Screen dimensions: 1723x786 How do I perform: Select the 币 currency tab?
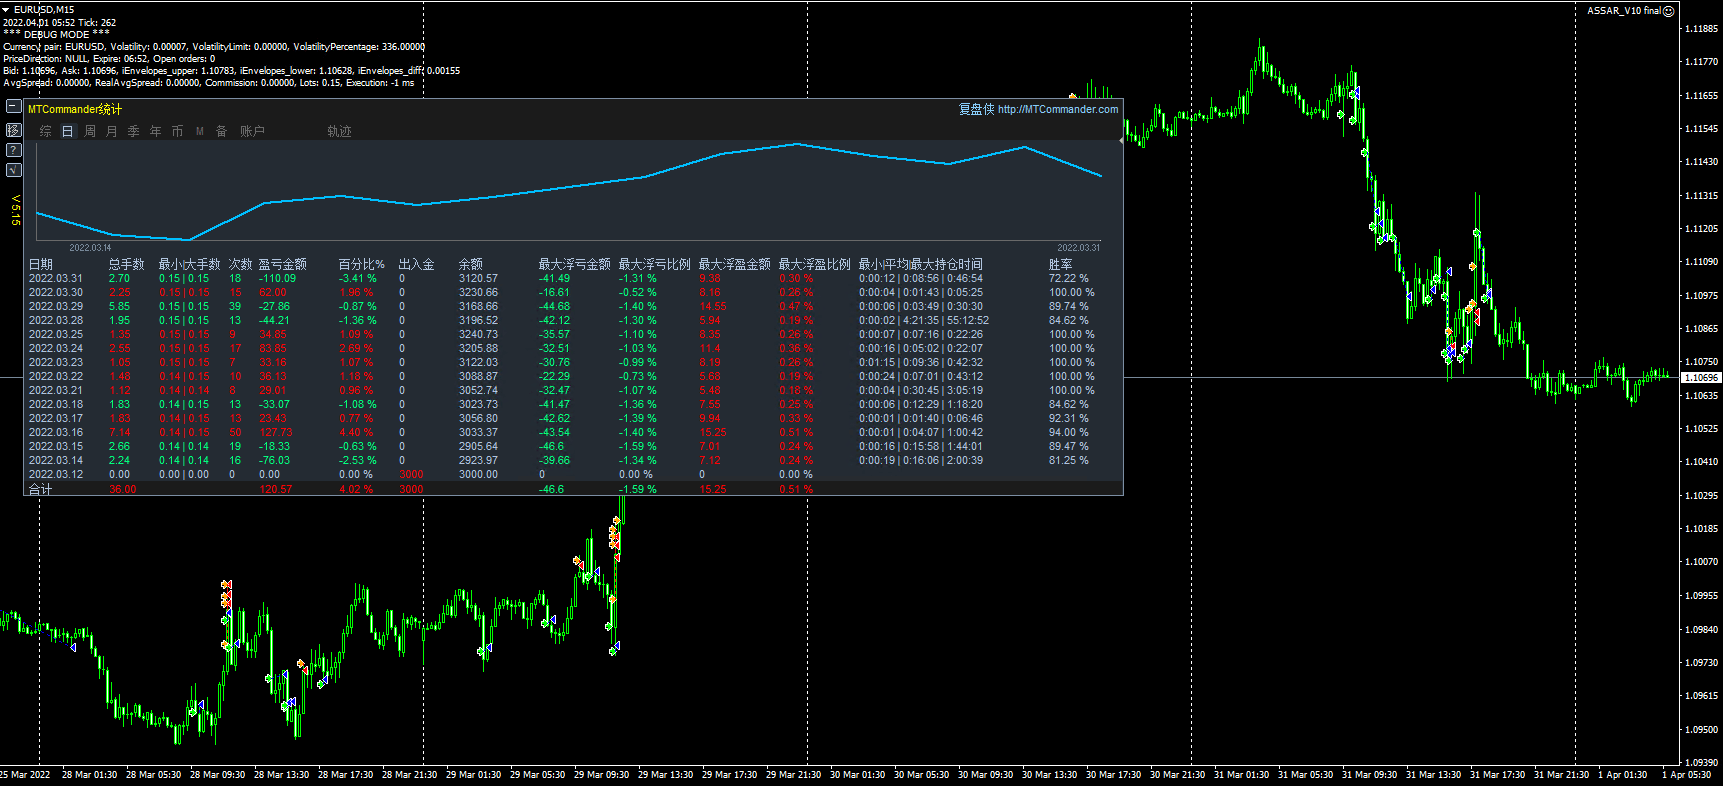[178, 131]
